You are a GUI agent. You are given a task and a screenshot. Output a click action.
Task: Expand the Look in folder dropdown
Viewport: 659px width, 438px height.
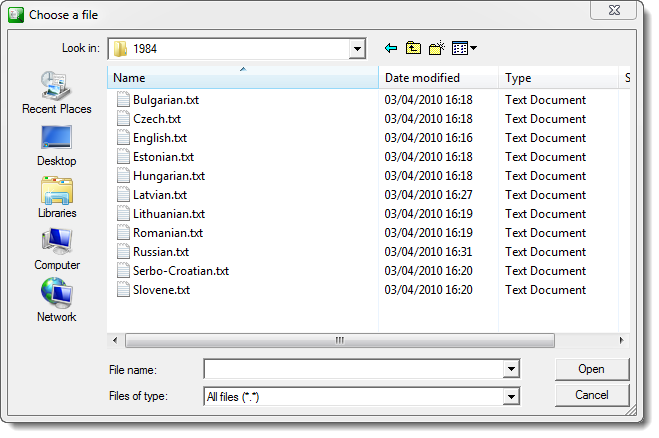[x=357, y=48]
